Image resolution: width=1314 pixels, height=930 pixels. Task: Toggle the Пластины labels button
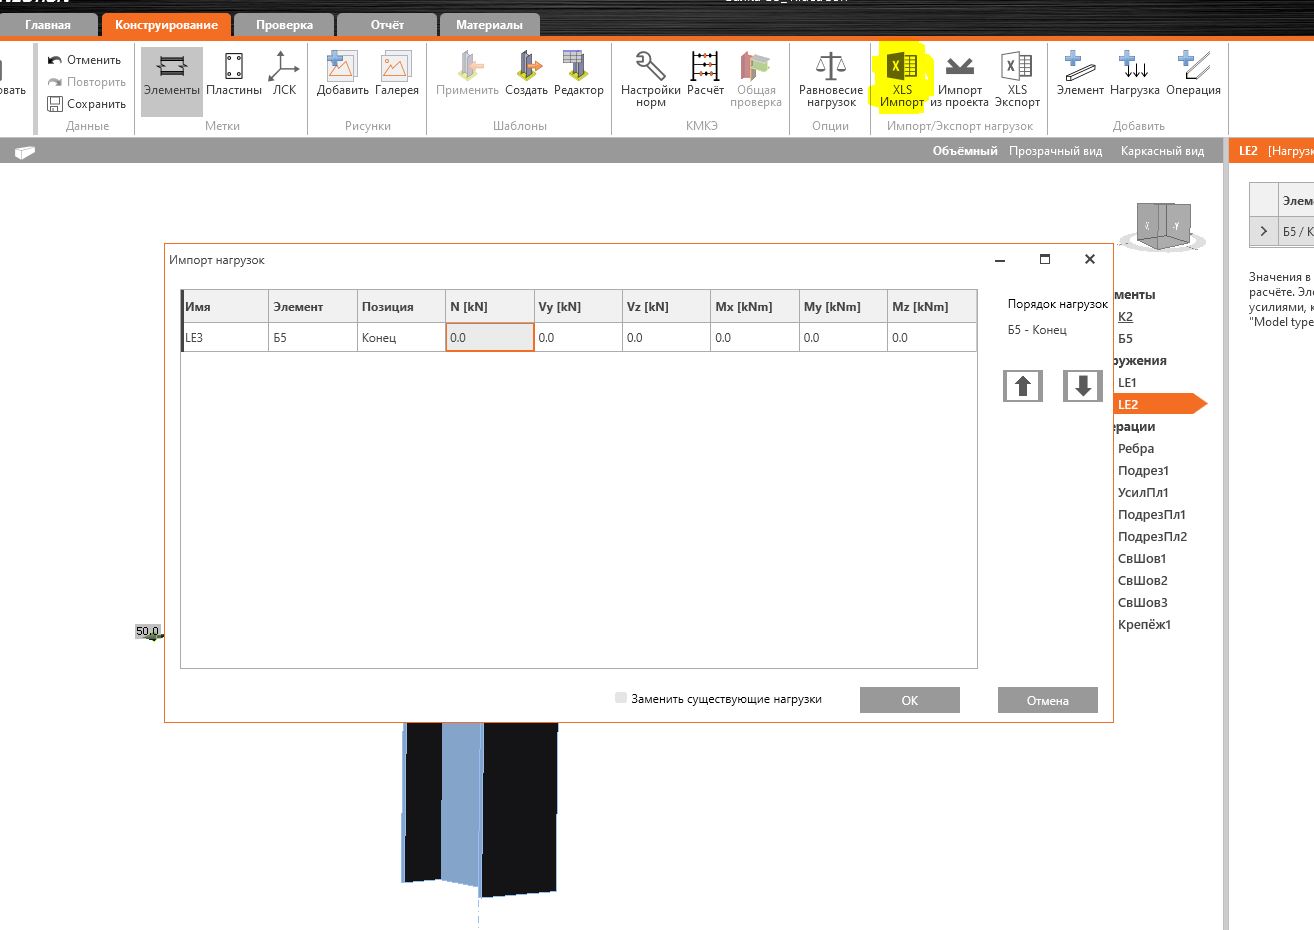tap(234, 74)
